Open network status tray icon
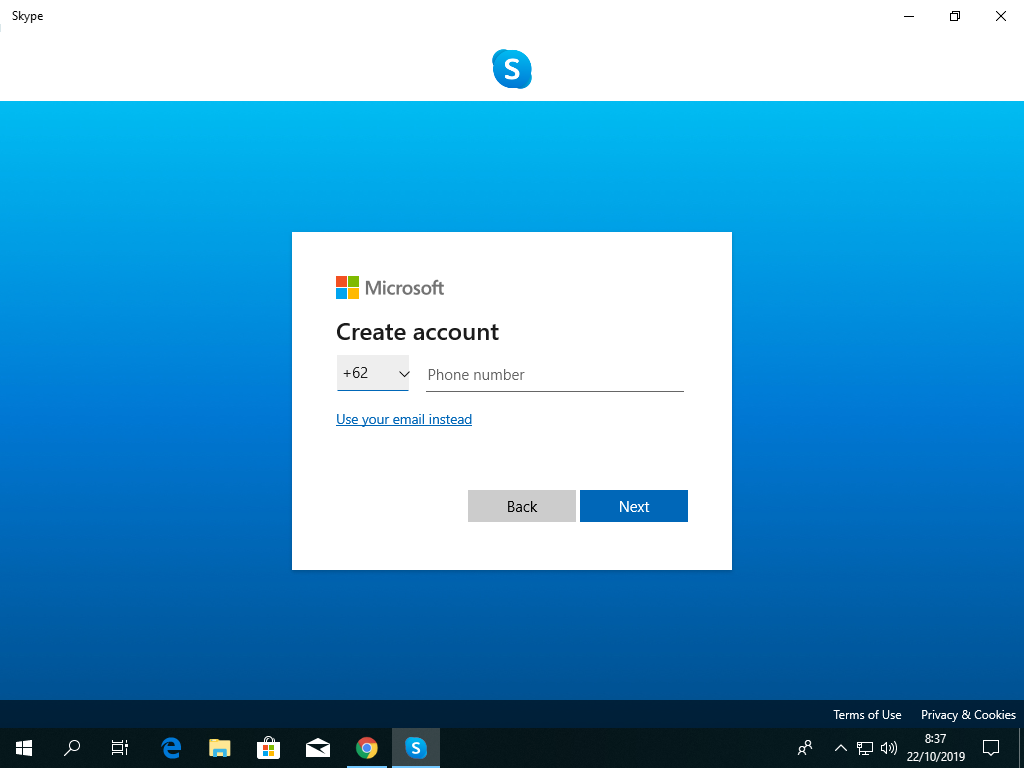 865,748
